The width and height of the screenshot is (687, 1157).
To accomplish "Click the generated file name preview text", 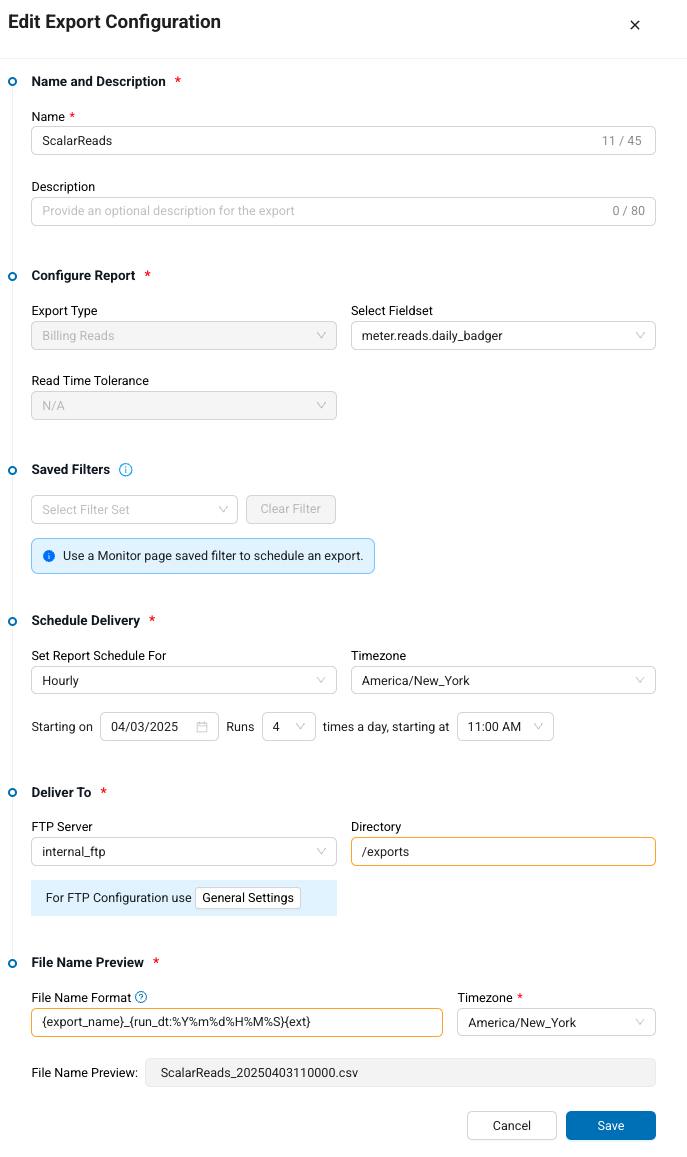I will coord(259,1073).
